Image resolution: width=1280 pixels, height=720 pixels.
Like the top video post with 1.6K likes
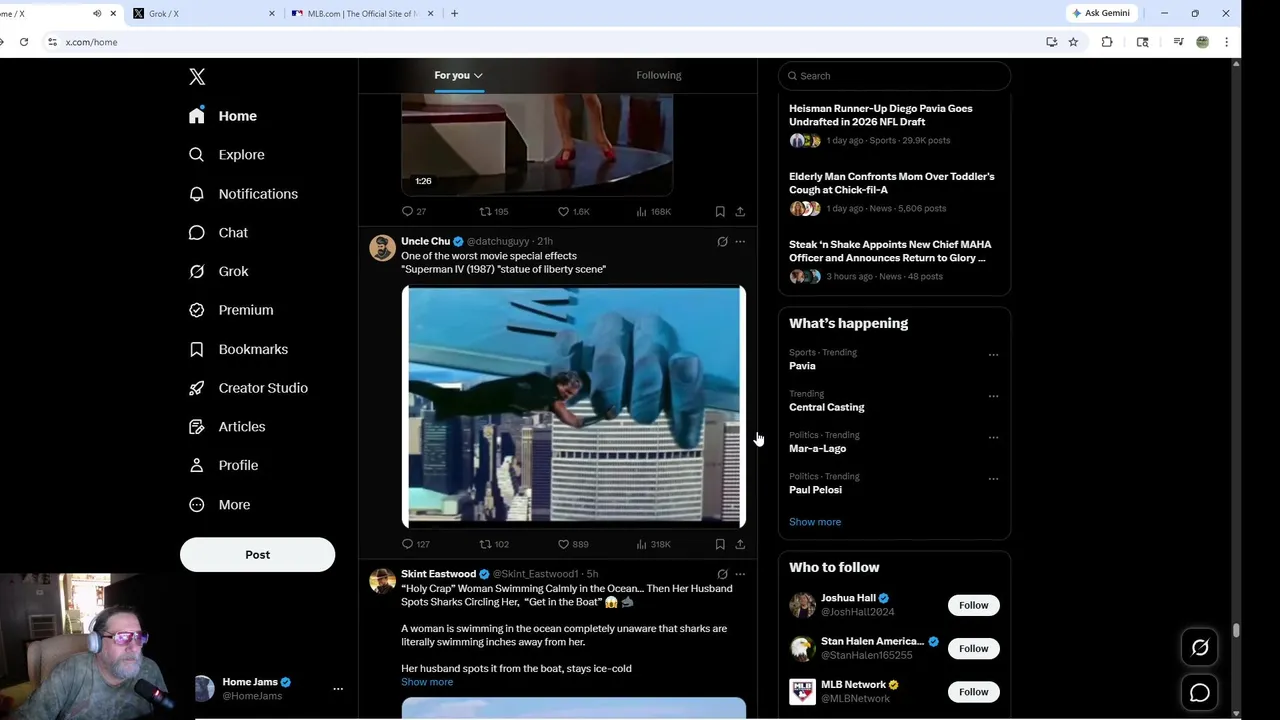pyautogui.click(x=573, y=212)
